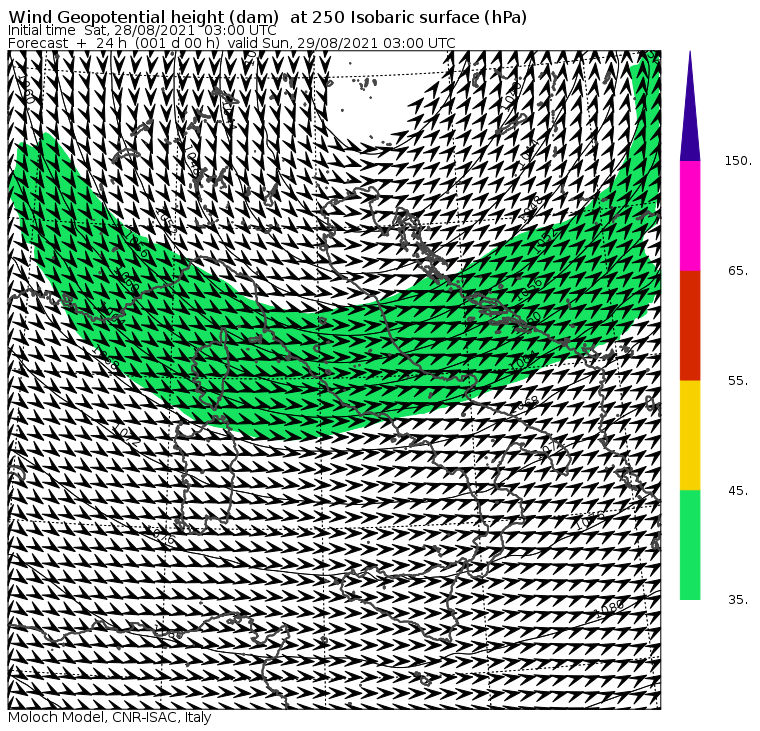Screen dimensions: 760x731
Task: Click the legend value label '35.'
Action: pyautogui.click(x=738, y=600)
